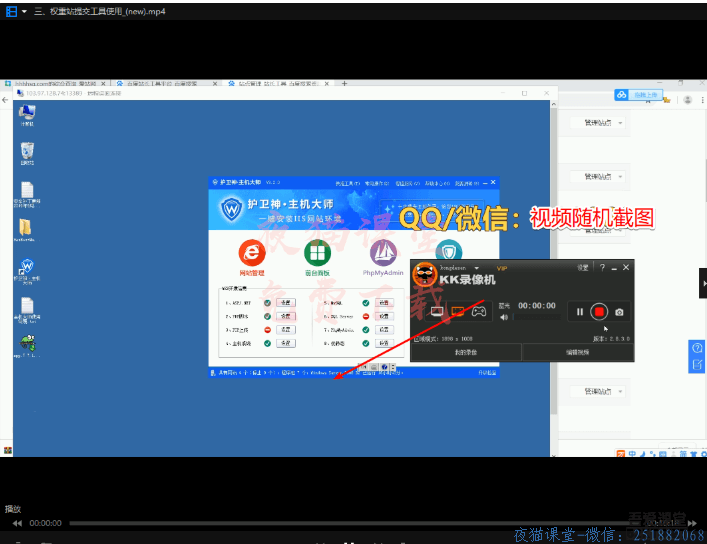The height and width of the screenshot is (544, 707).
Task: Open 我的录像 tab in KK录像机
Action: [x=466, y=352]
